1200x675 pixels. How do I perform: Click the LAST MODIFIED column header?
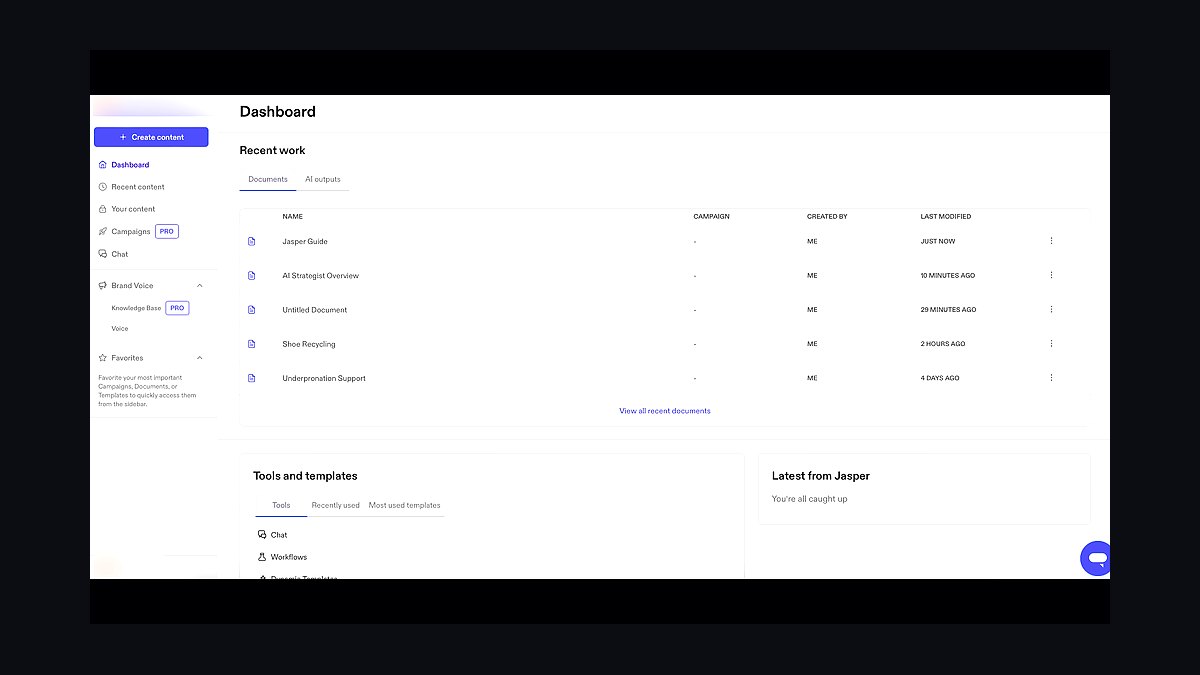946,216
